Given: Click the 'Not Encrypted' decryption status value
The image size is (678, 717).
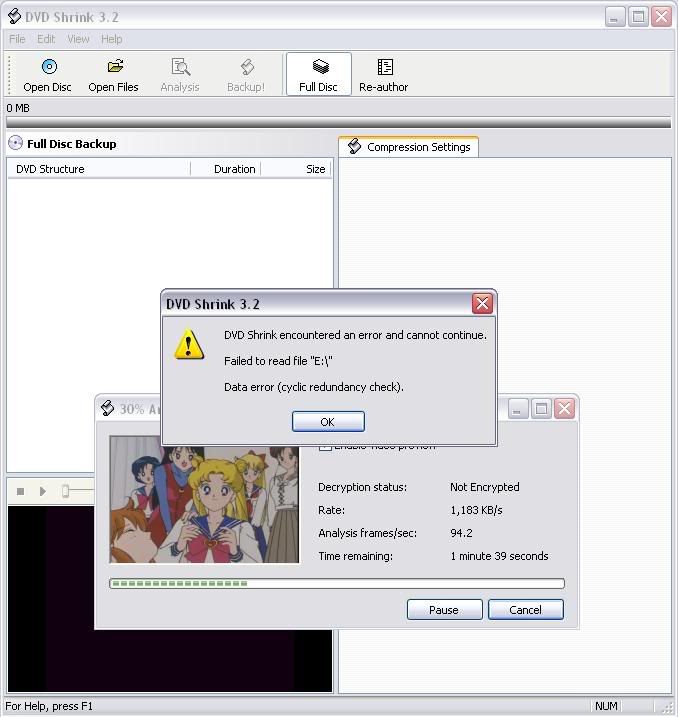Looking at the screenshot, I should [485, 487].
